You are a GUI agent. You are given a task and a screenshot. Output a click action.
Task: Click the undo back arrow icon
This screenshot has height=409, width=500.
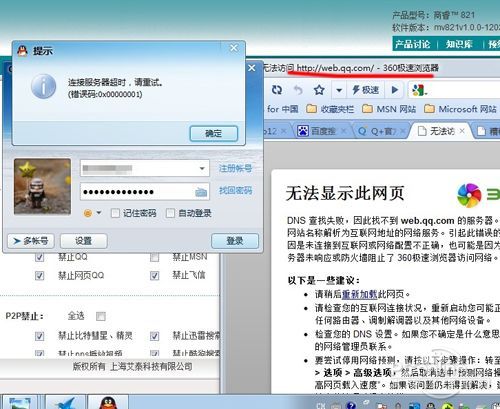coord(298,90)
